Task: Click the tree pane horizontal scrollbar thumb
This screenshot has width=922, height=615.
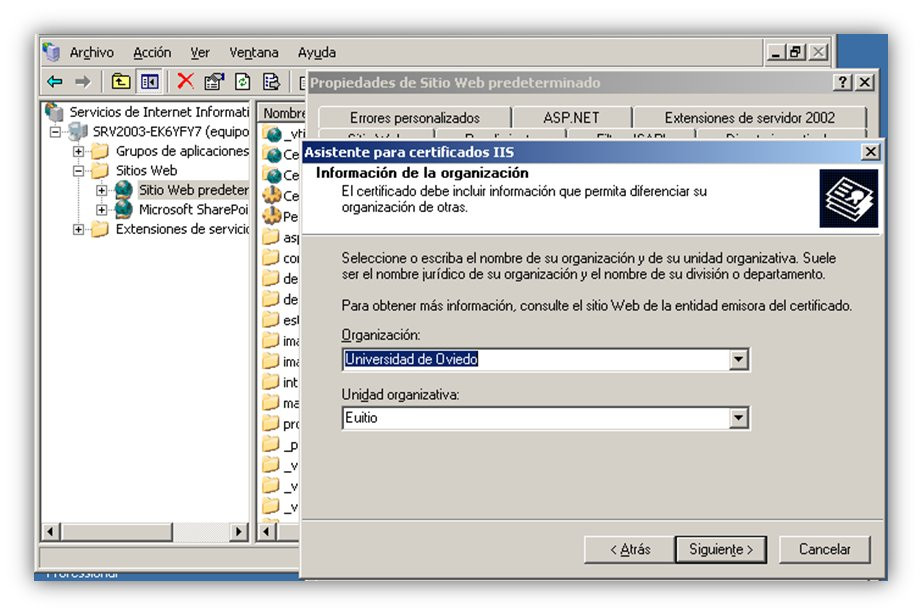Action: coord(116,532)
